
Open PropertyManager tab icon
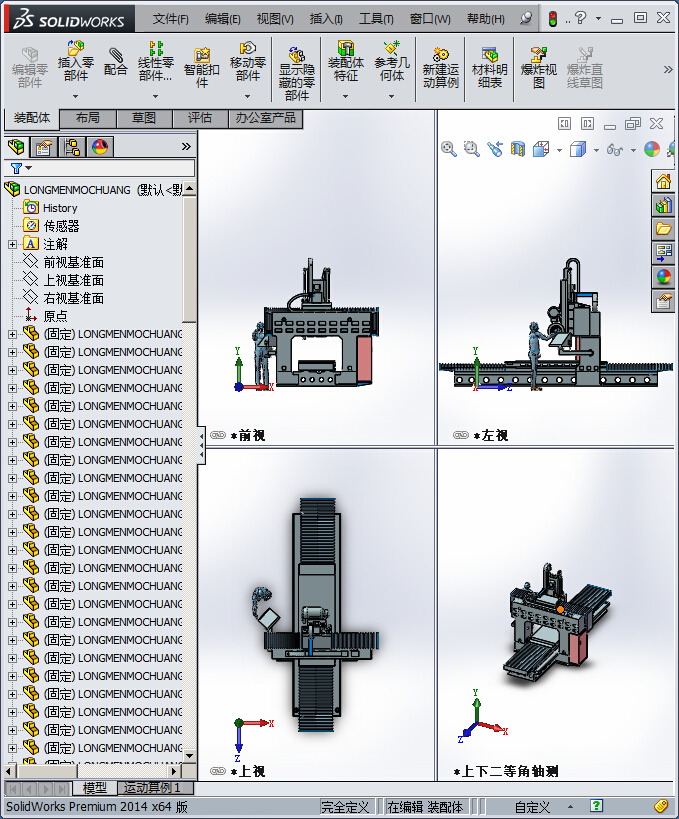(x=44, y=147)
